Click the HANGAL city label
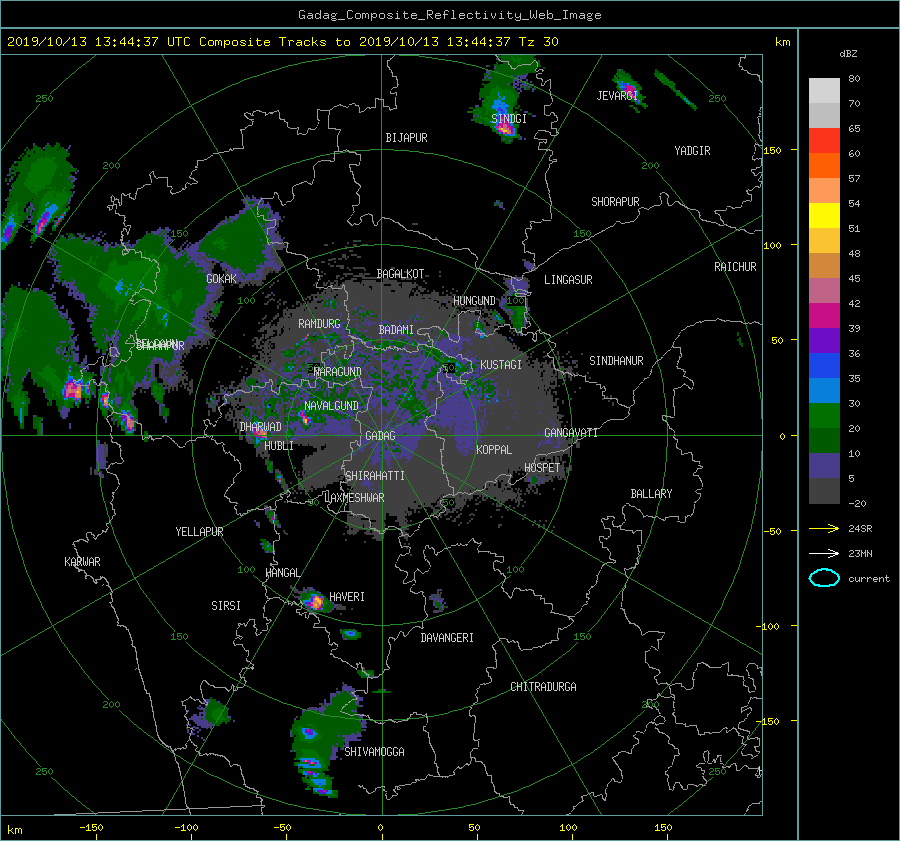This screenshot has height=841, width=900. point(283,572)
